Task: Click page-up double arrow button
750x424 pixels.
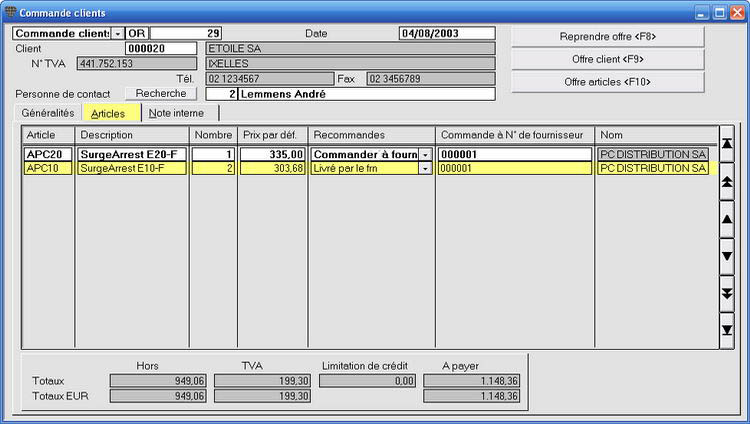Action: pyautogui.click(x=727, y=181)
